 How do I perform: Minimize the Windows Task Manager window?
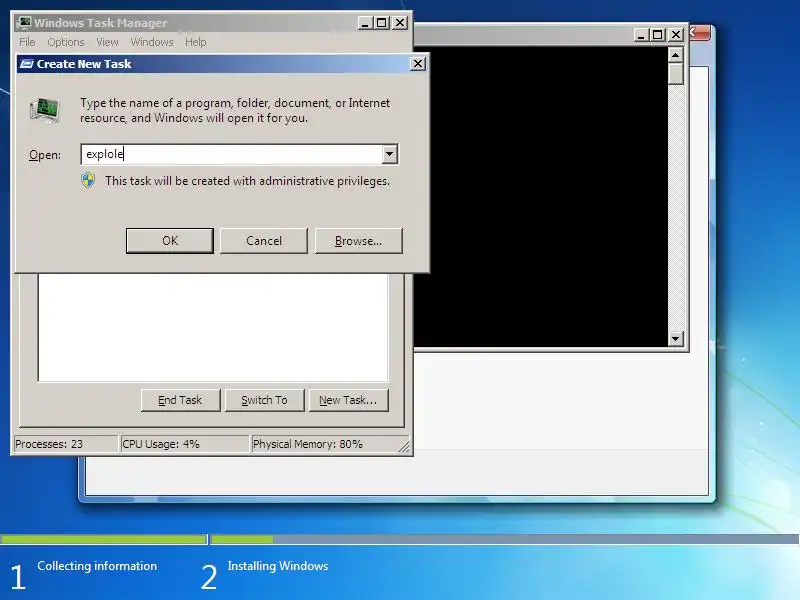(x=365, y=22)
